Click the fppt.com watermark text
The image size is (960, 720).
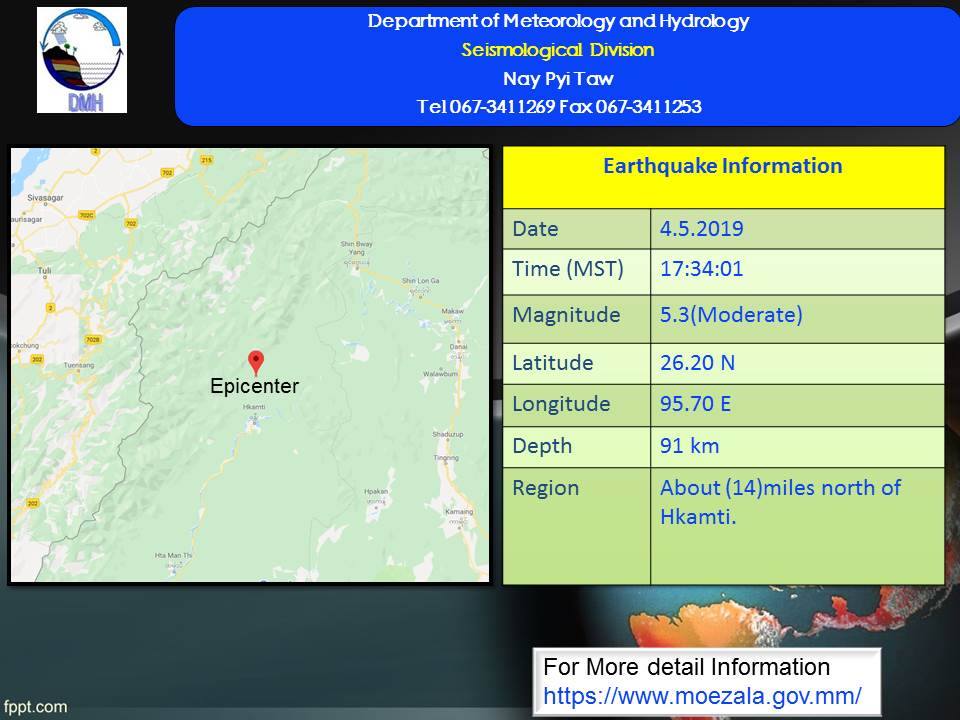35,707
